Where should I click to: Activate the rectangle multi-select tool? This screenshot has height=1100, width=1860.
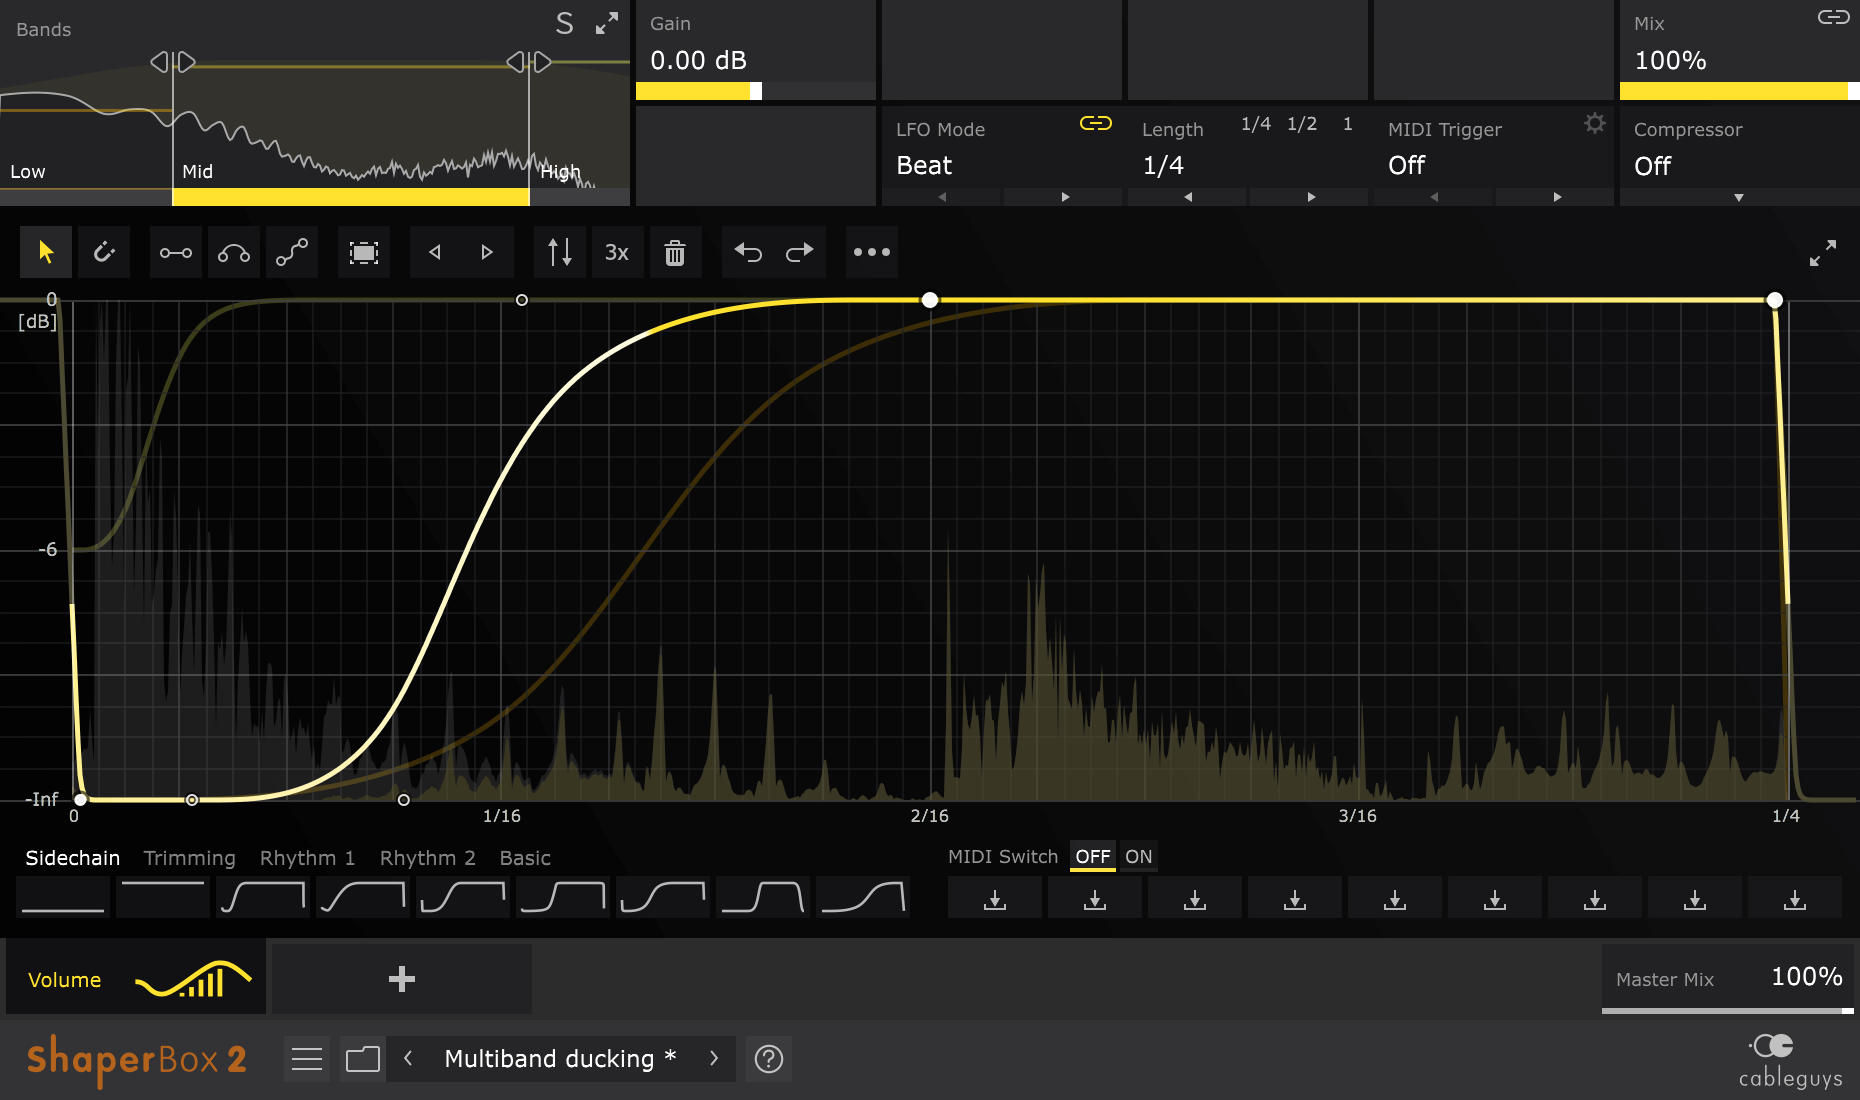363,252
